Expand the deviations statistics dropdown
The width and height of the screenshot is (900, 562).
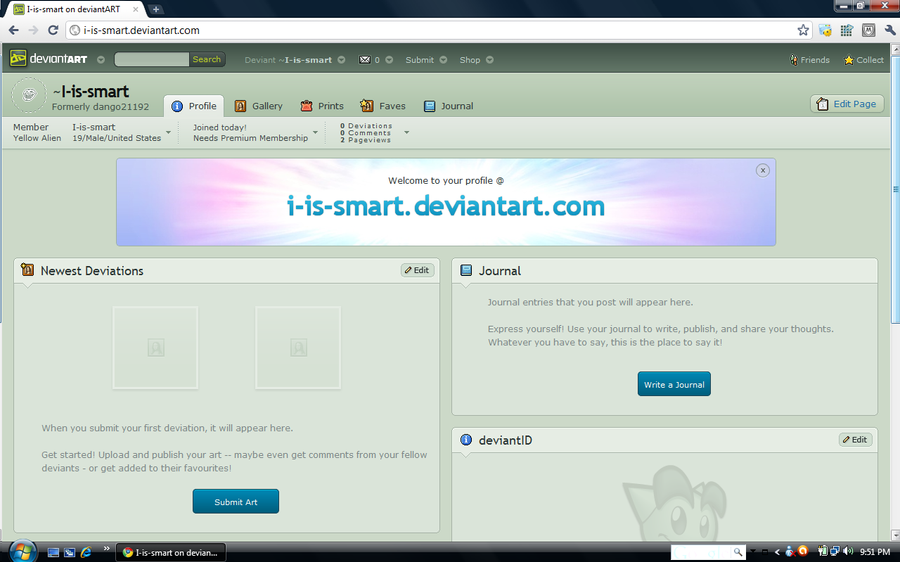406,133
